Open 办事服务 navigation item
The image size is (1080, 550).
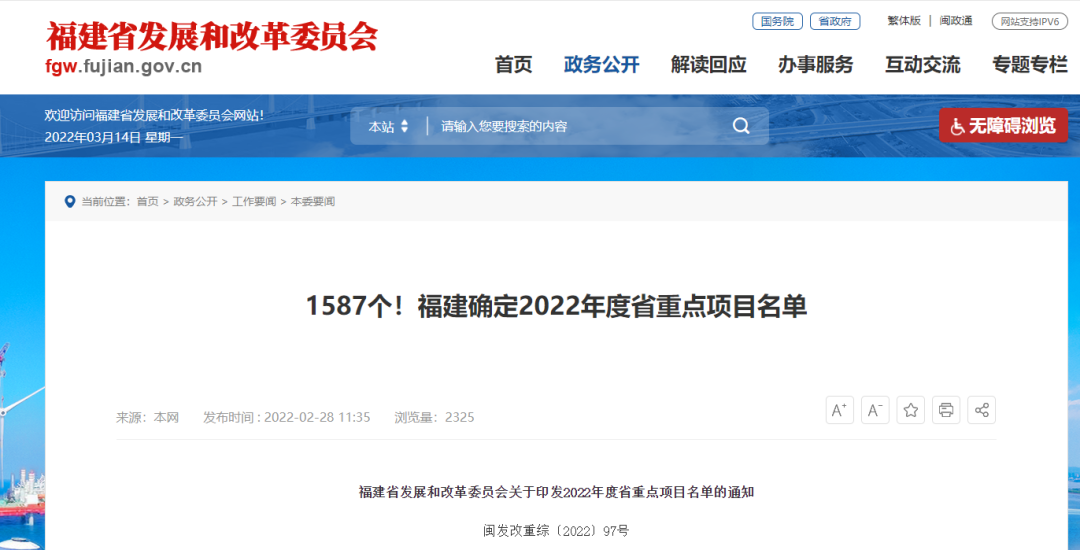click(x=815, y=65)
